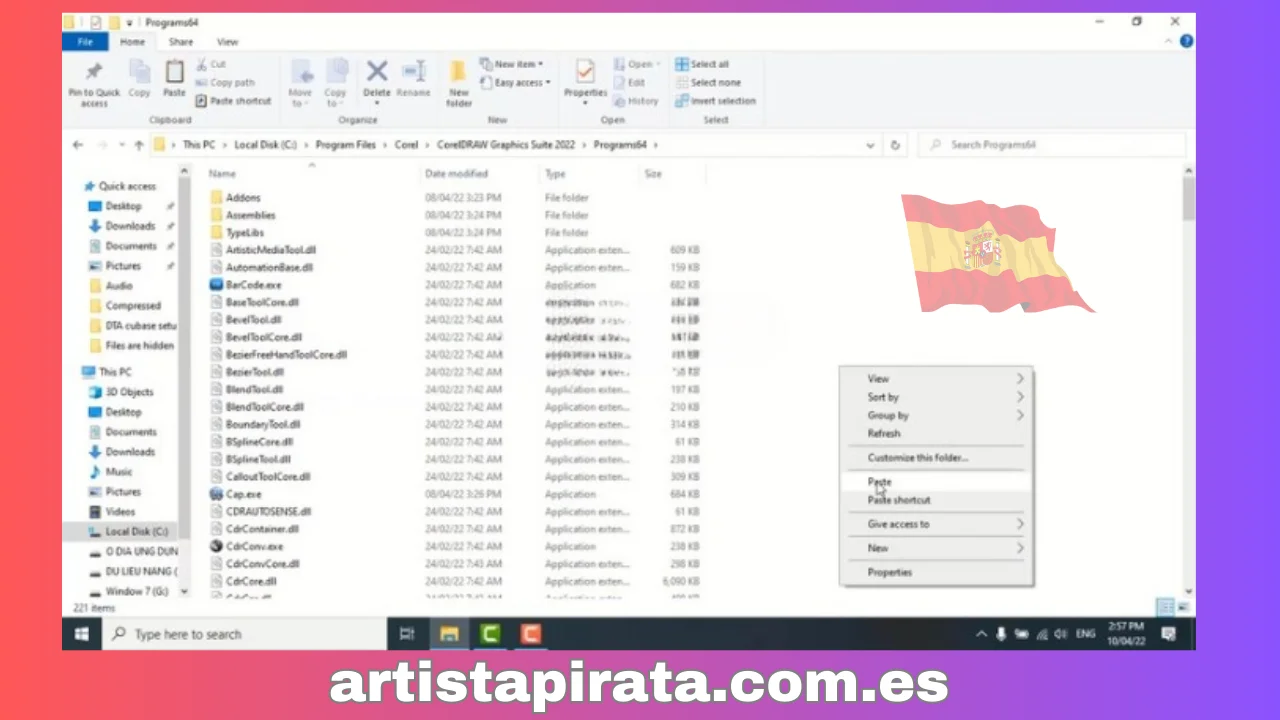Image resolution: width=1280 pixels, height=720 pixels.
Task: Click Edit in the Open group
Action: click(630, 82)
